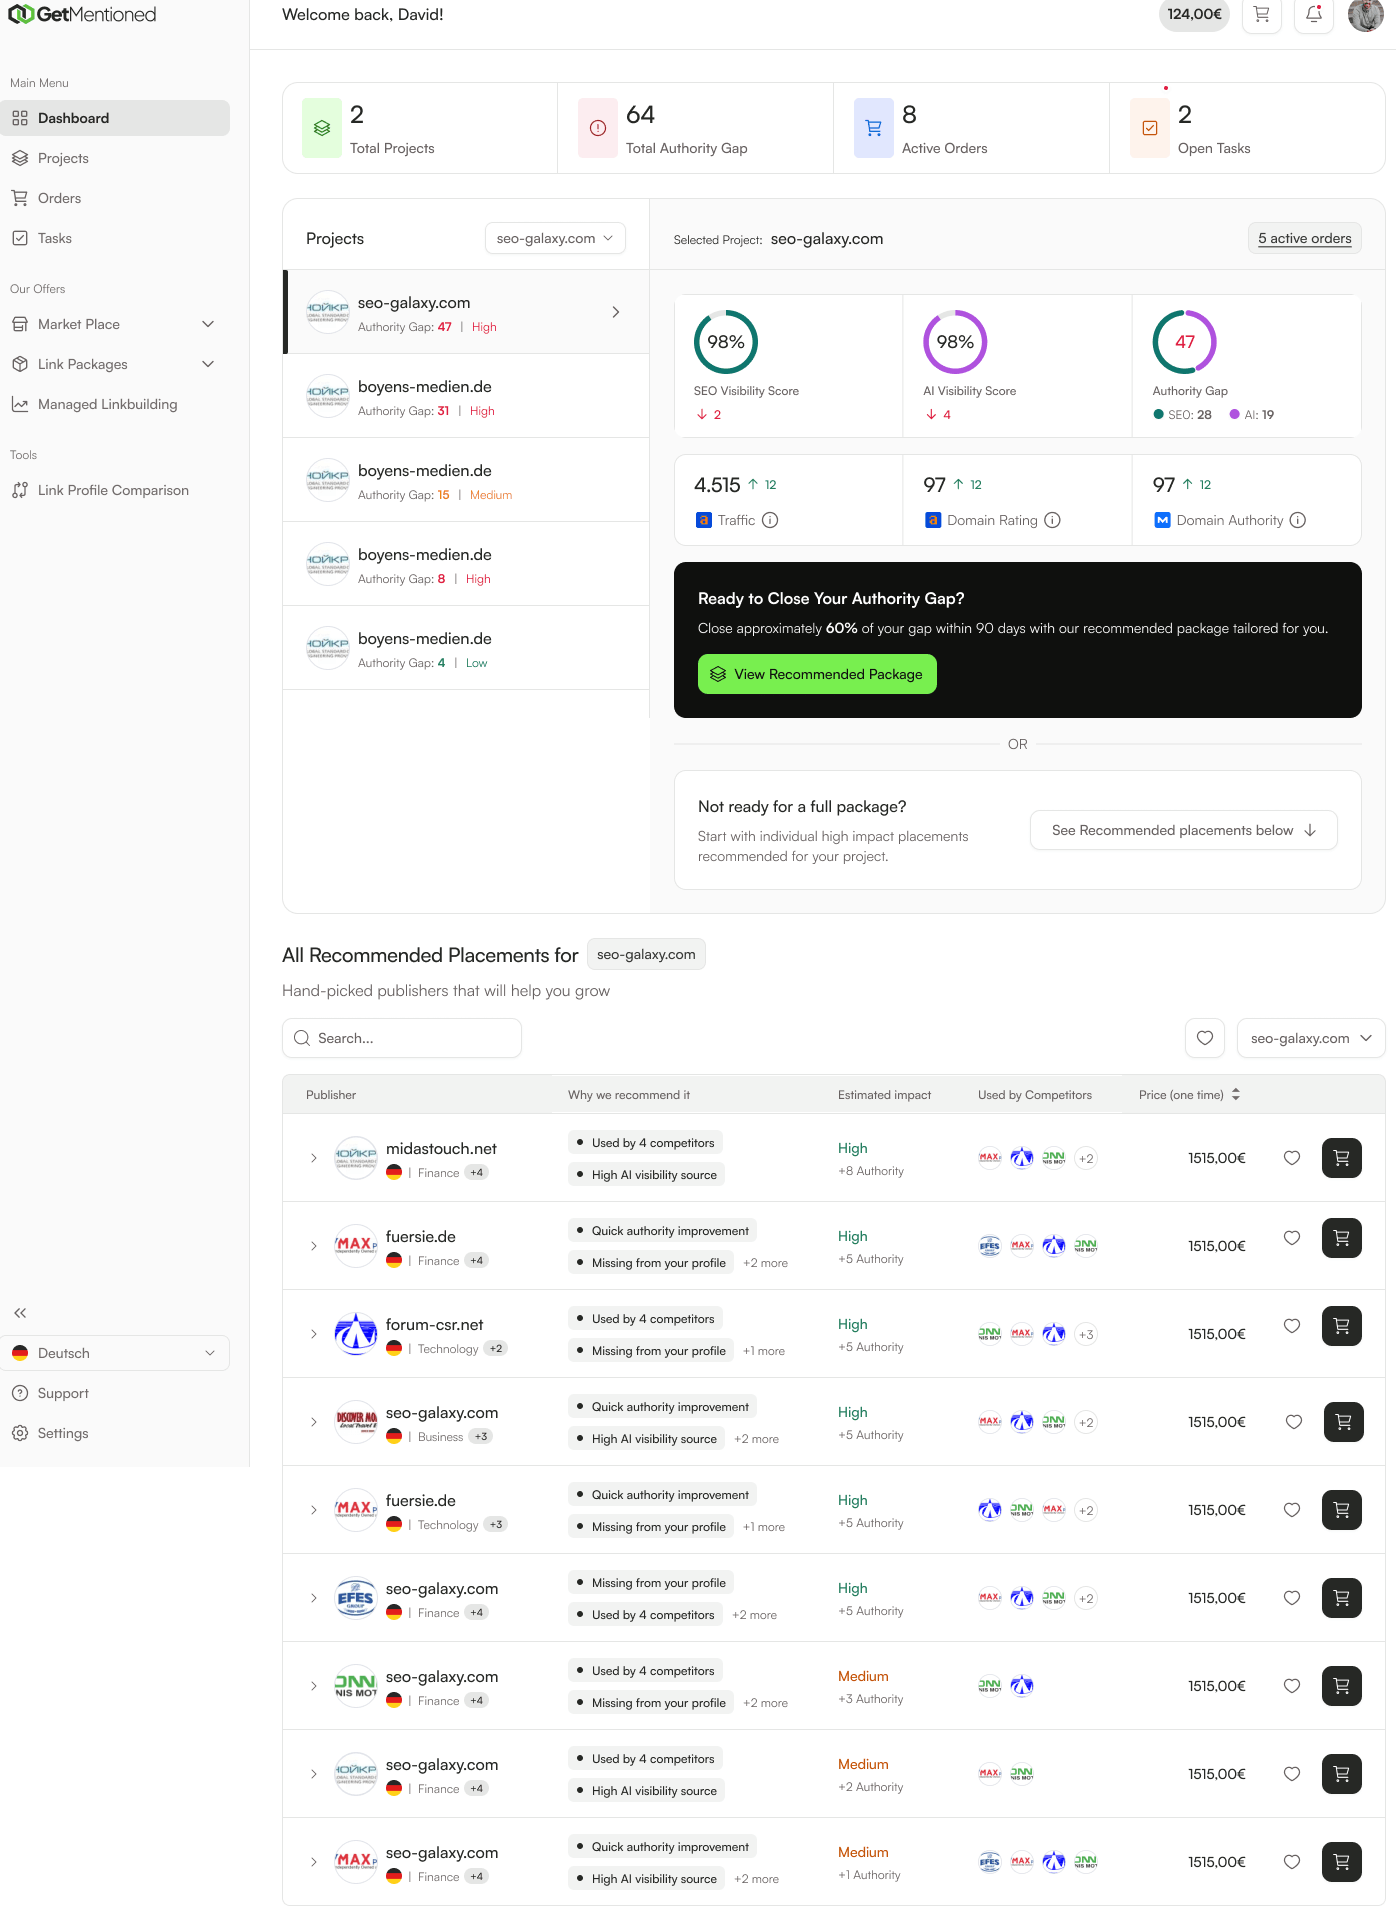Click the Total Projects card icon
1396x1916 pixels.
pos(322,128)
